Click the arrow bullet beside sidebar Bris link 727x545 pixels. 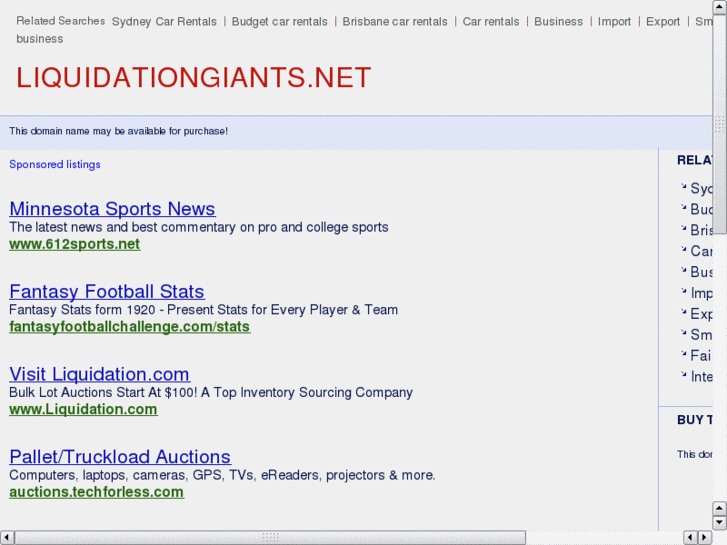(x=684, y=228)
